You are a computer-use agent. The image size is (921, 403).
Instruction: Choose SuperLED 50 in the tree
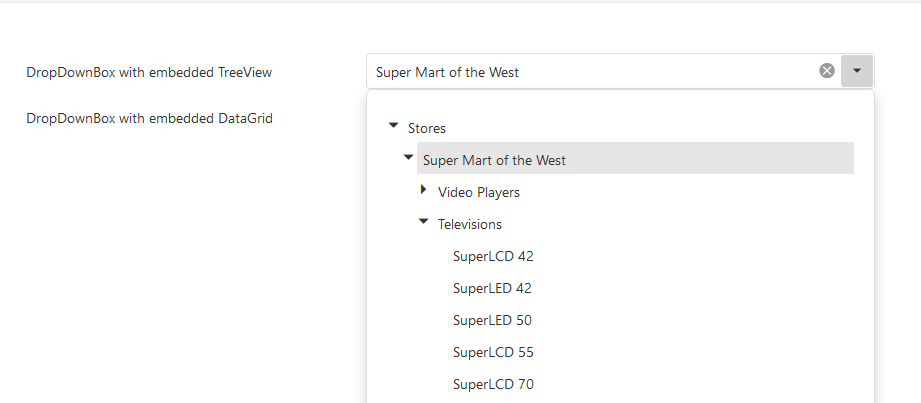[492, 320]
